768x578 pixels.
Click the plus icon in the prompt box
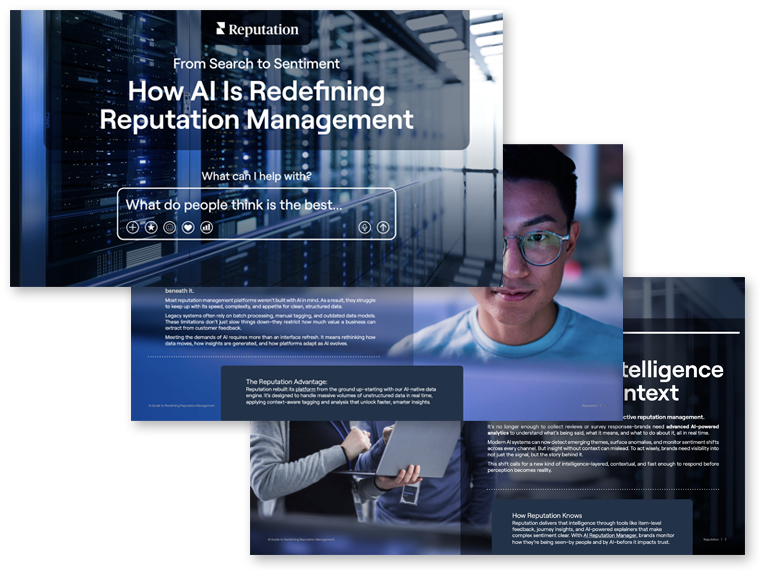132,227
